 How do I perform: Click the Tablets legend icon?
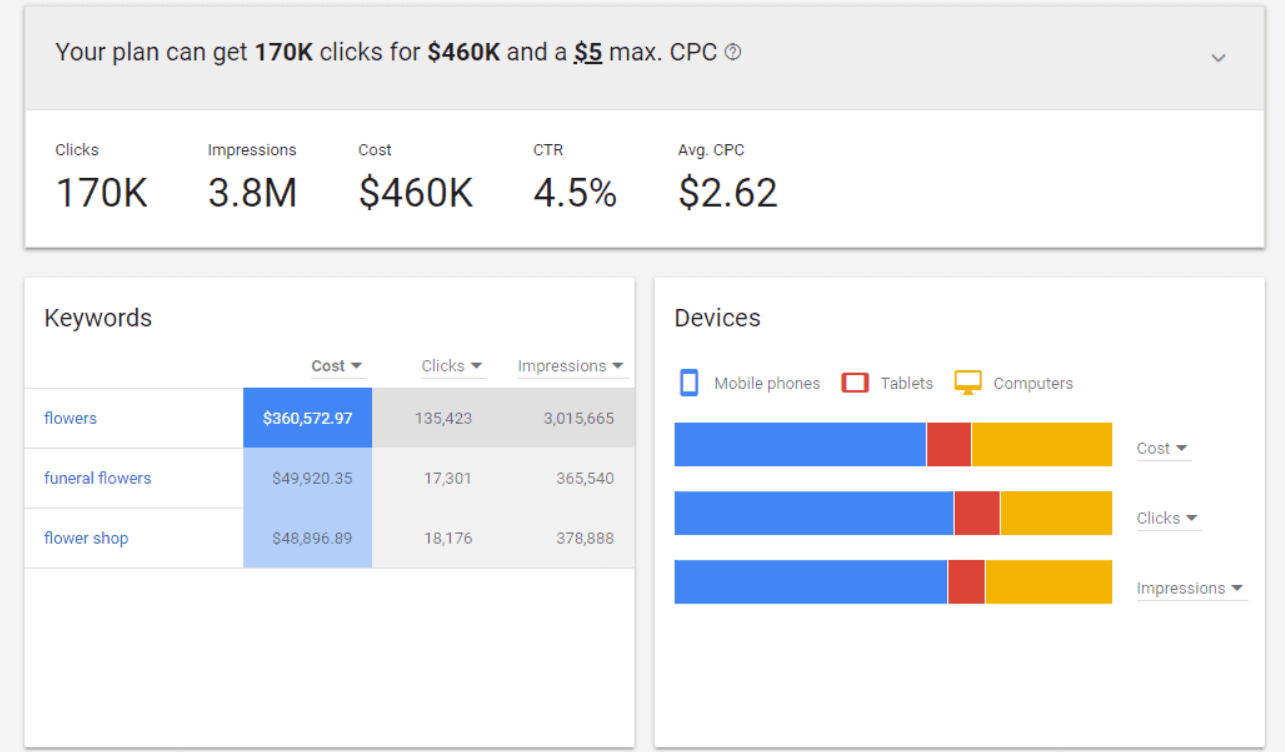(x=855, y=383)
